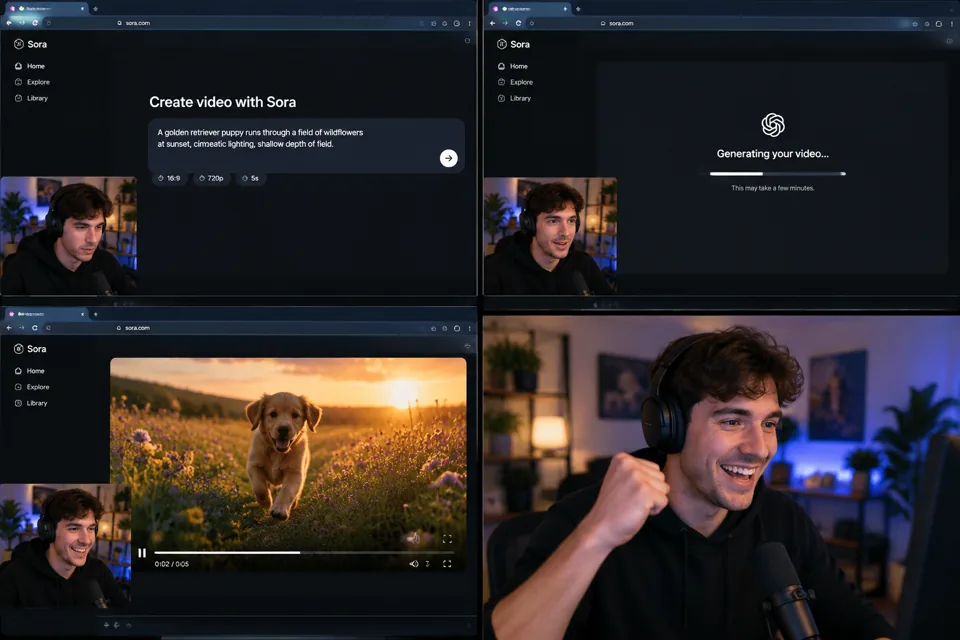Click the 0:02 / 0:05 timestamp
This screenshot has width=960, height=640.
click(171, 564)
